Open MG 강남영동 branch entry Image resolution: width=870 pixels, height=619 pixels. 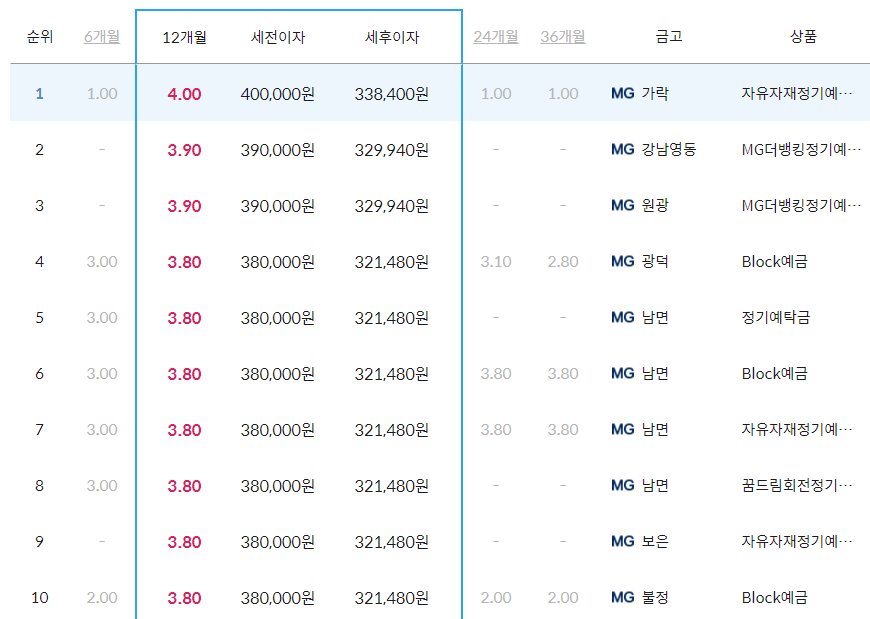(x=654, y=149)
